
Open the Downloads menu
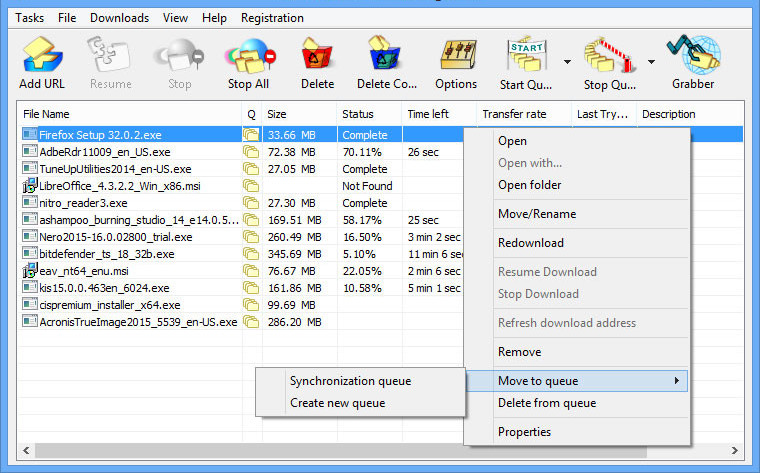click(x=119, y=18)
